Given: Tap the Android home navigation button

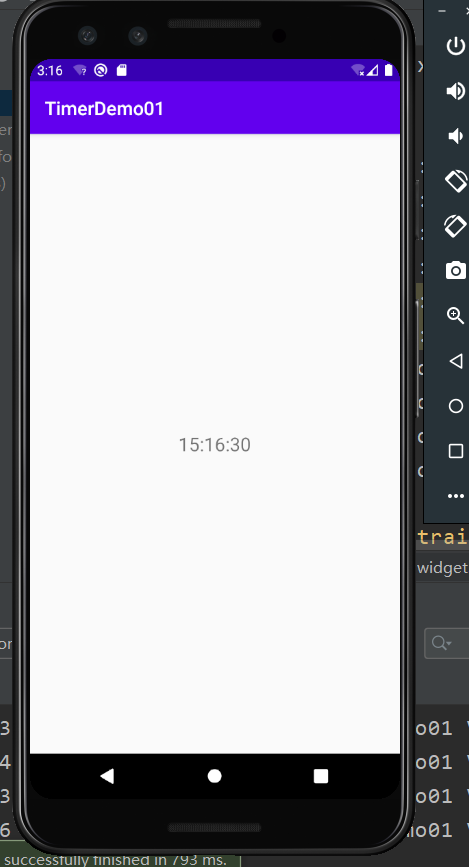Looking at the screenshot, I should tap(215, 776).
